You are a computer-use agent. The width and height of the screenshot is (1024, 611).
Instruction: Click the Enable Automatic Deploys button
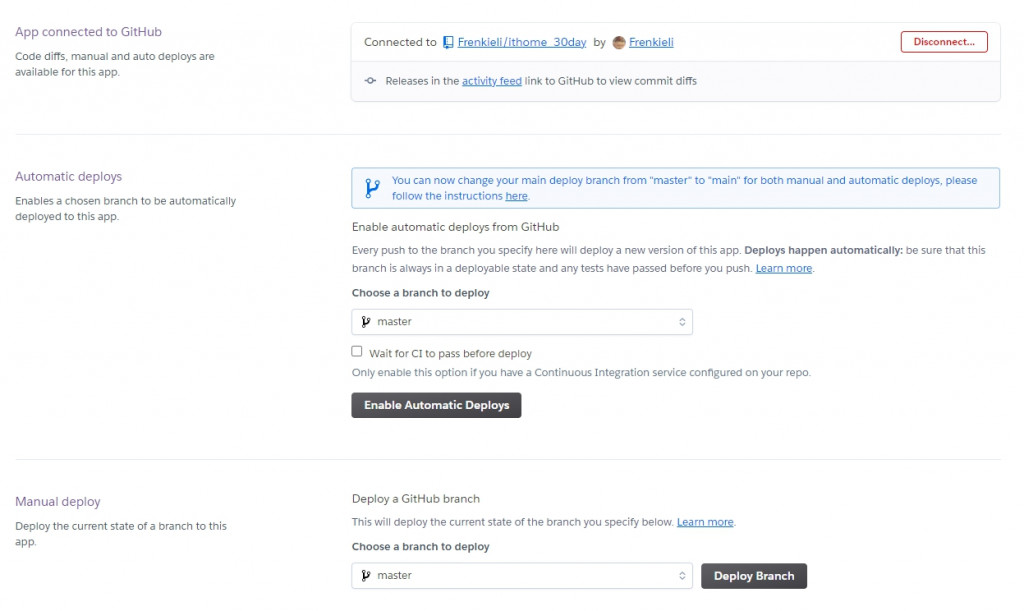coord(436,405)
